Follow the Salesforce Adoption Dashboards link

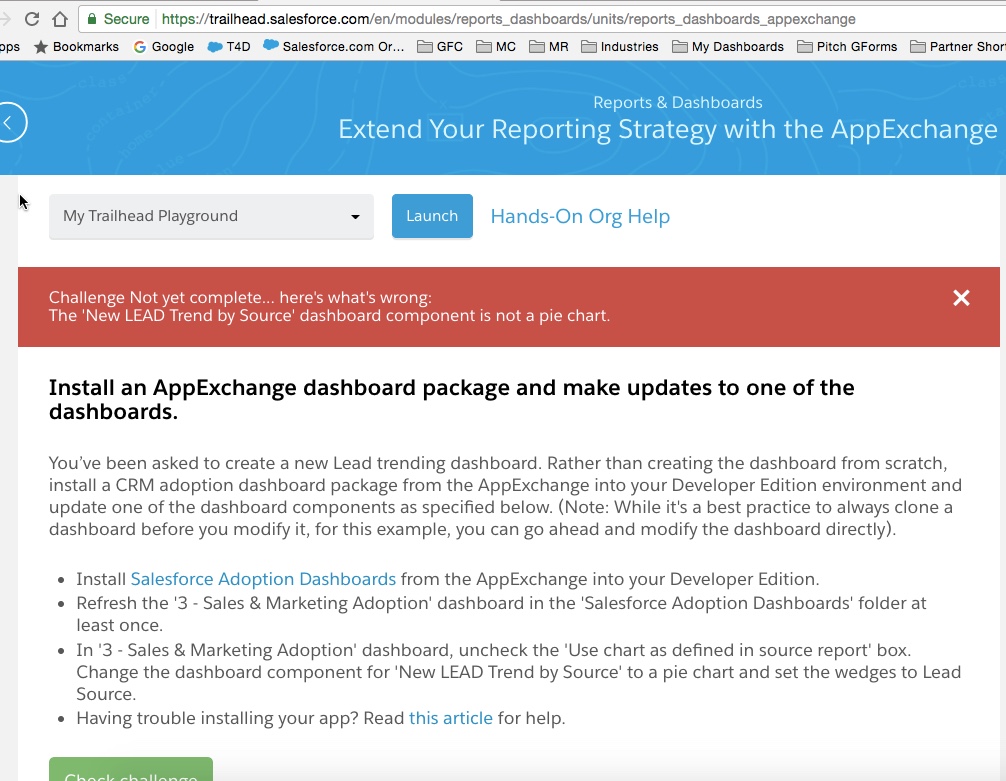pos(263,579)
